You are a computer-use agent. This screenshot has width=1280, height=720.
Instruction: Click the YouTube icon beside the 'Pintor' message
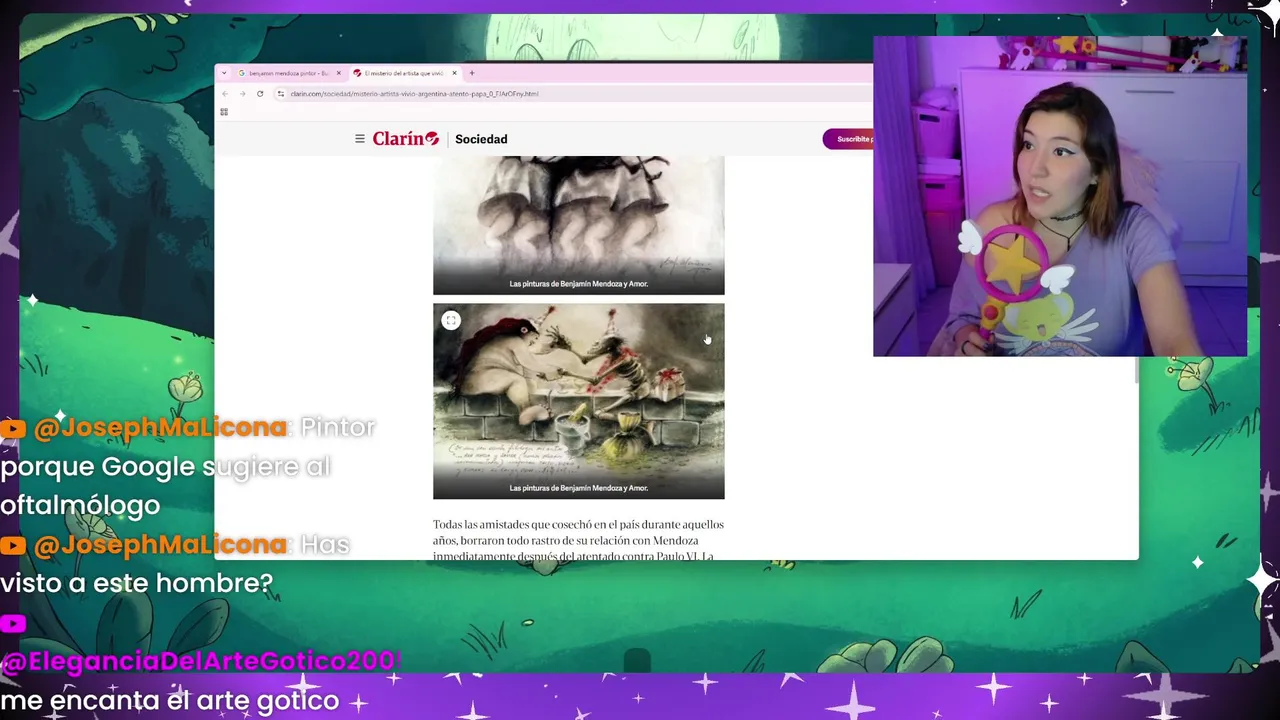coord(13,429)
